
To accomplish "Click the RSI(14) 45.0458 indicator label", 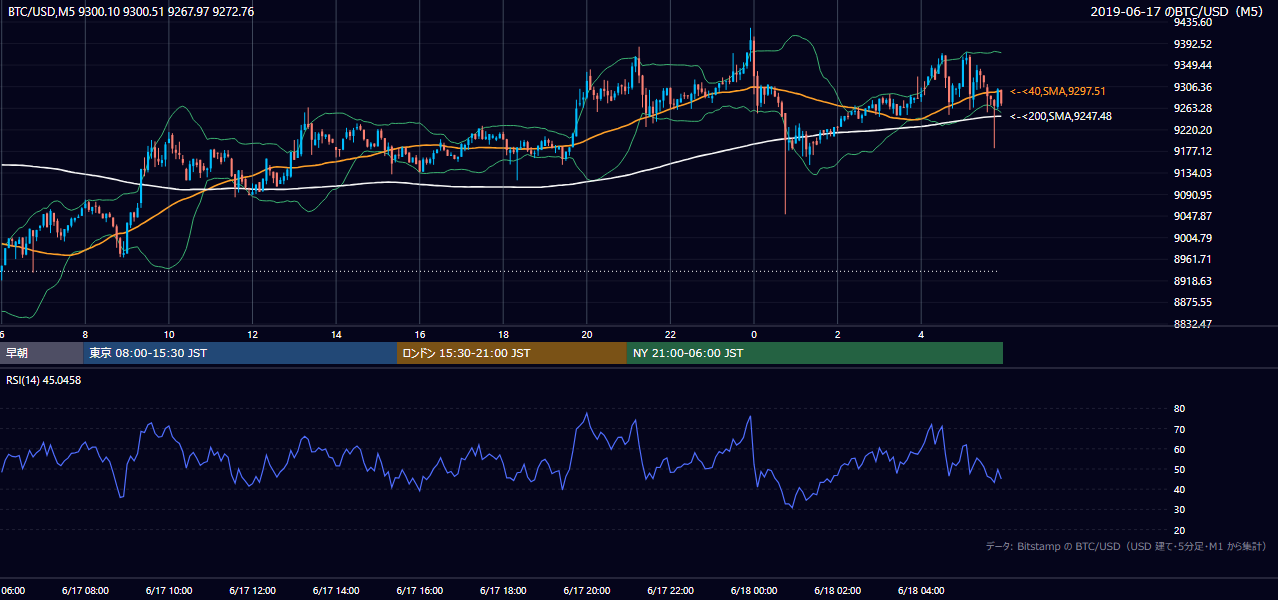I will (44, 380).
